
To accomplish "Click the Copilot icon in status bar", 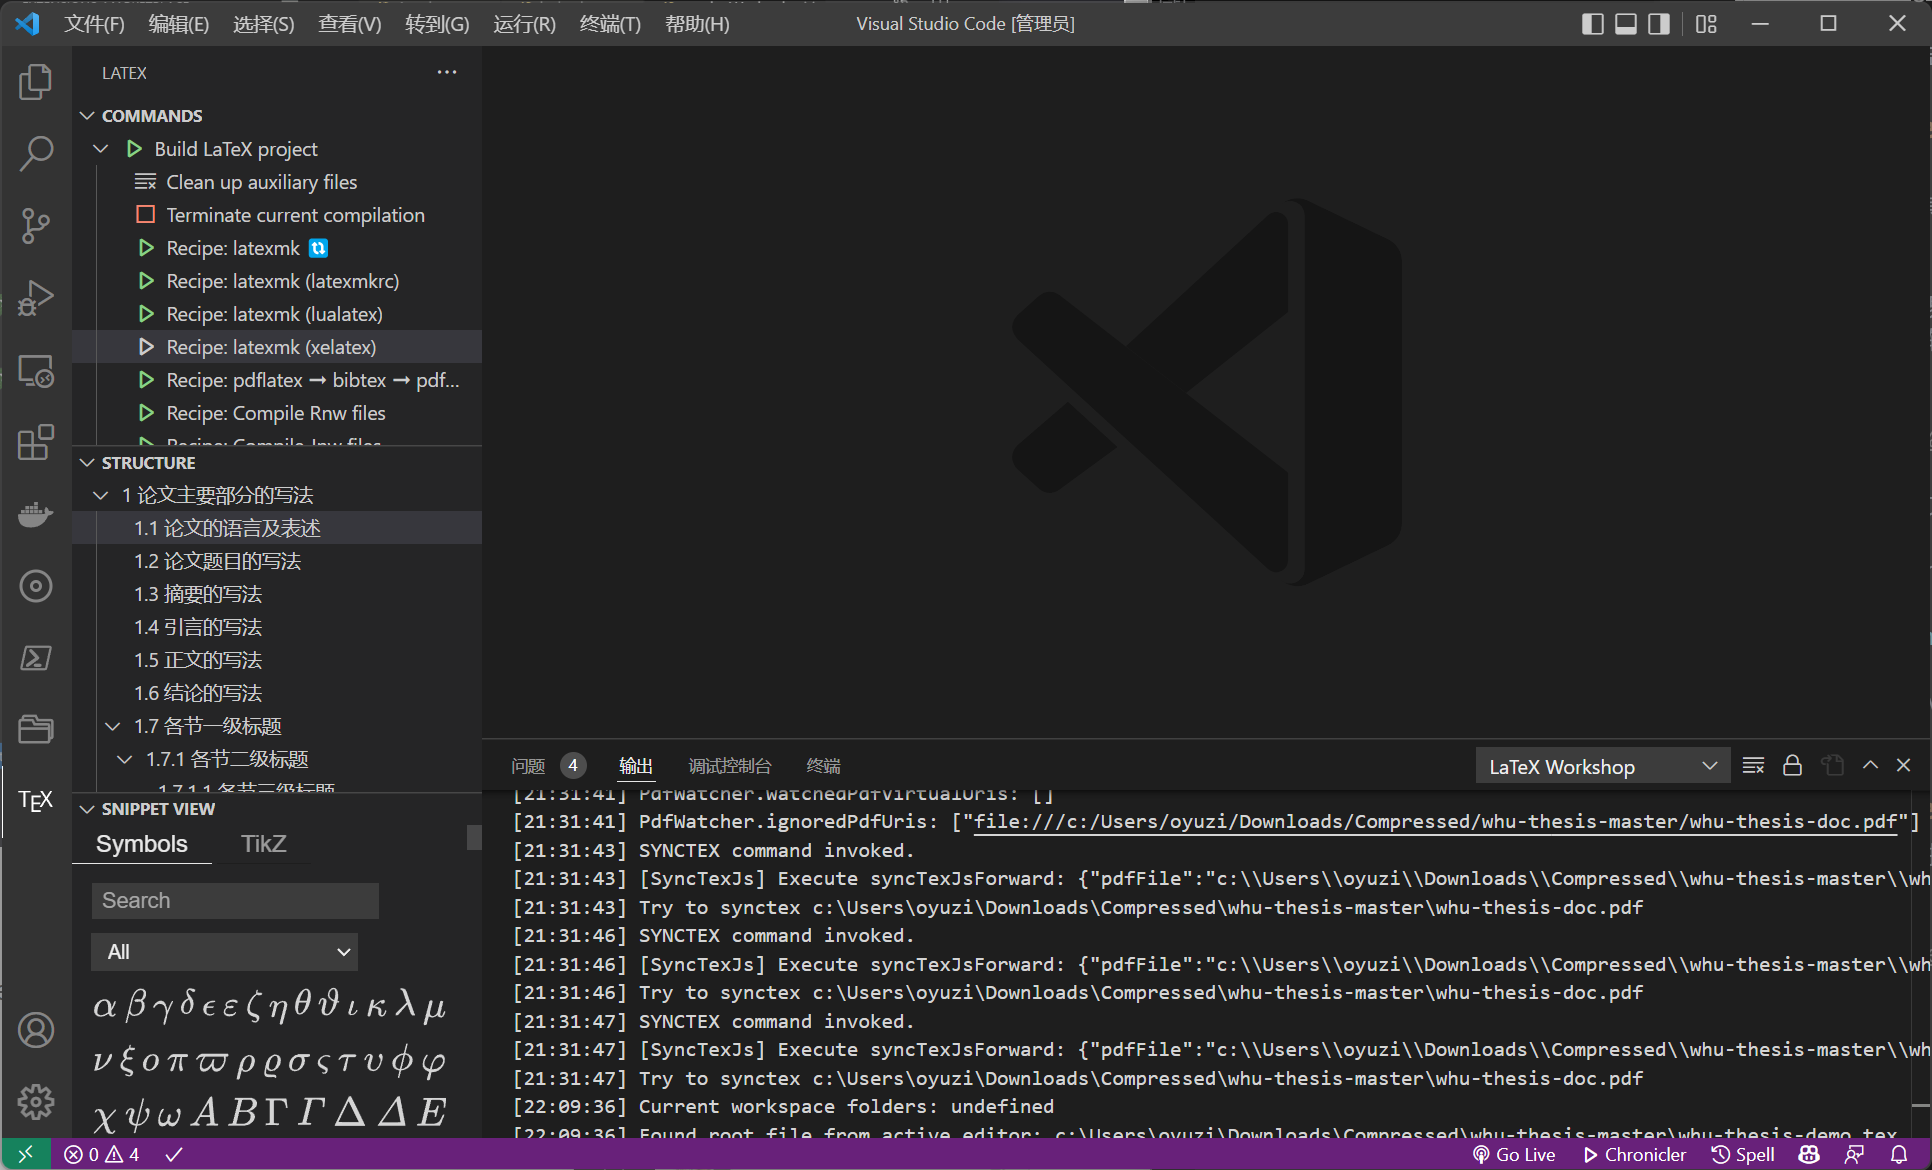I will [1809, 1154].
